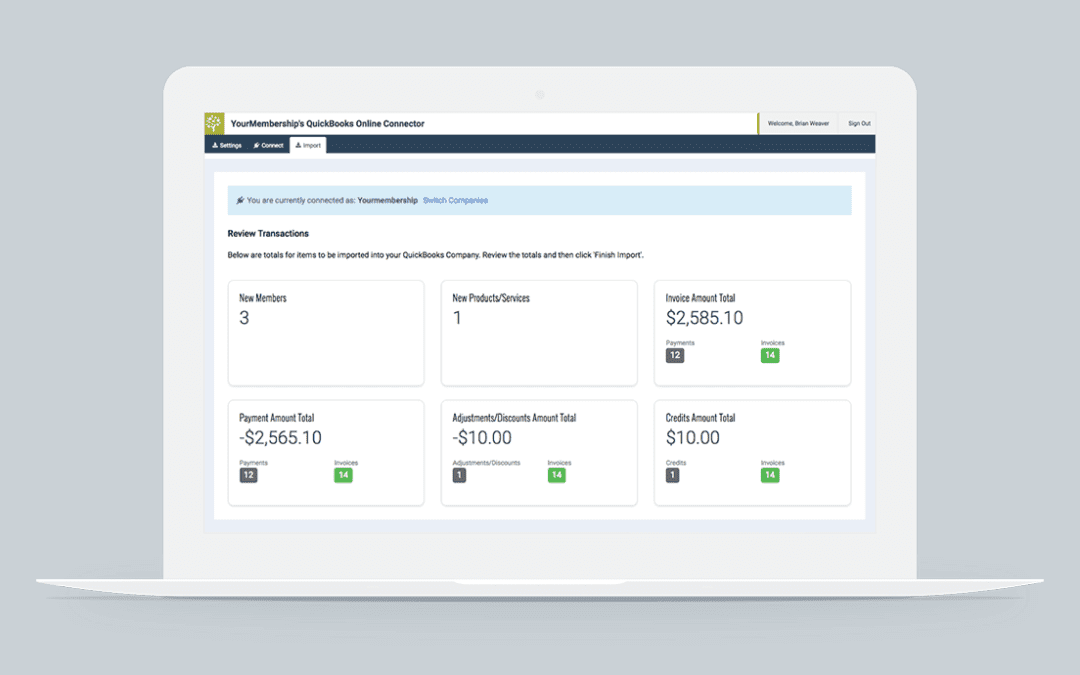The image size is (1080, 675).
Task: Click the Review Transactions heading
Action: click(268, 233)
